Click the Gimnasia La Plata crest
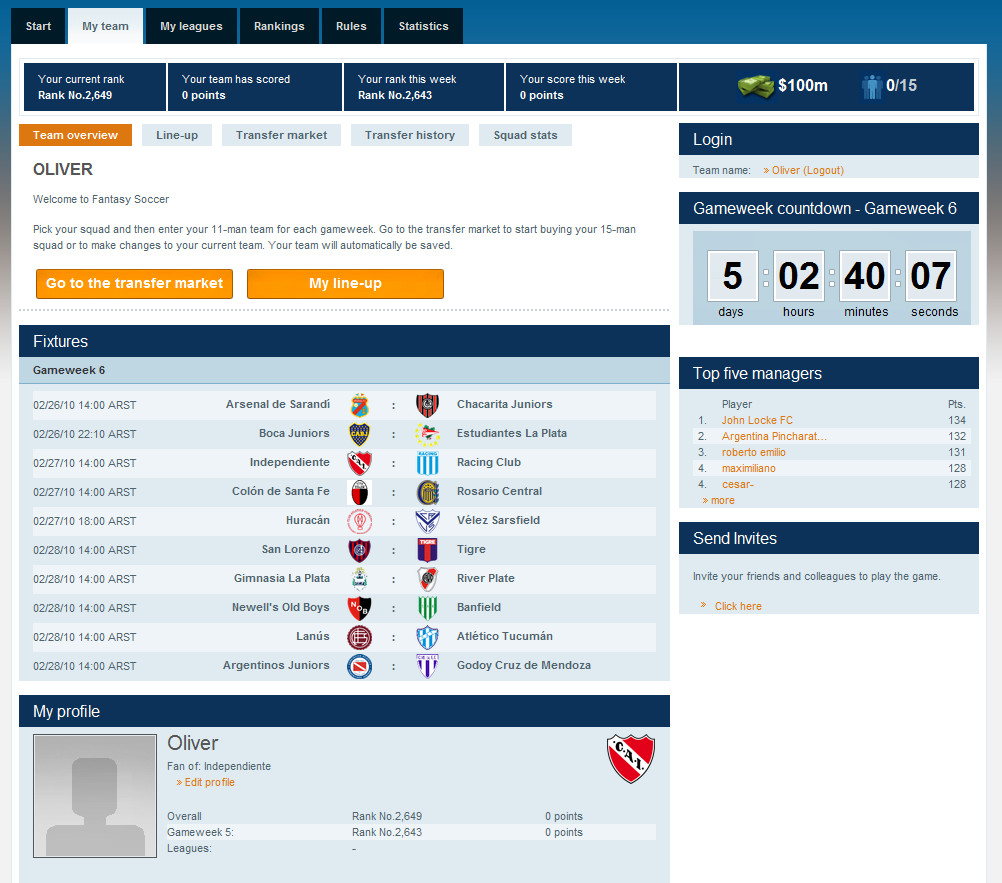Screen dimensions: 1002x883 tap(360, 579)
